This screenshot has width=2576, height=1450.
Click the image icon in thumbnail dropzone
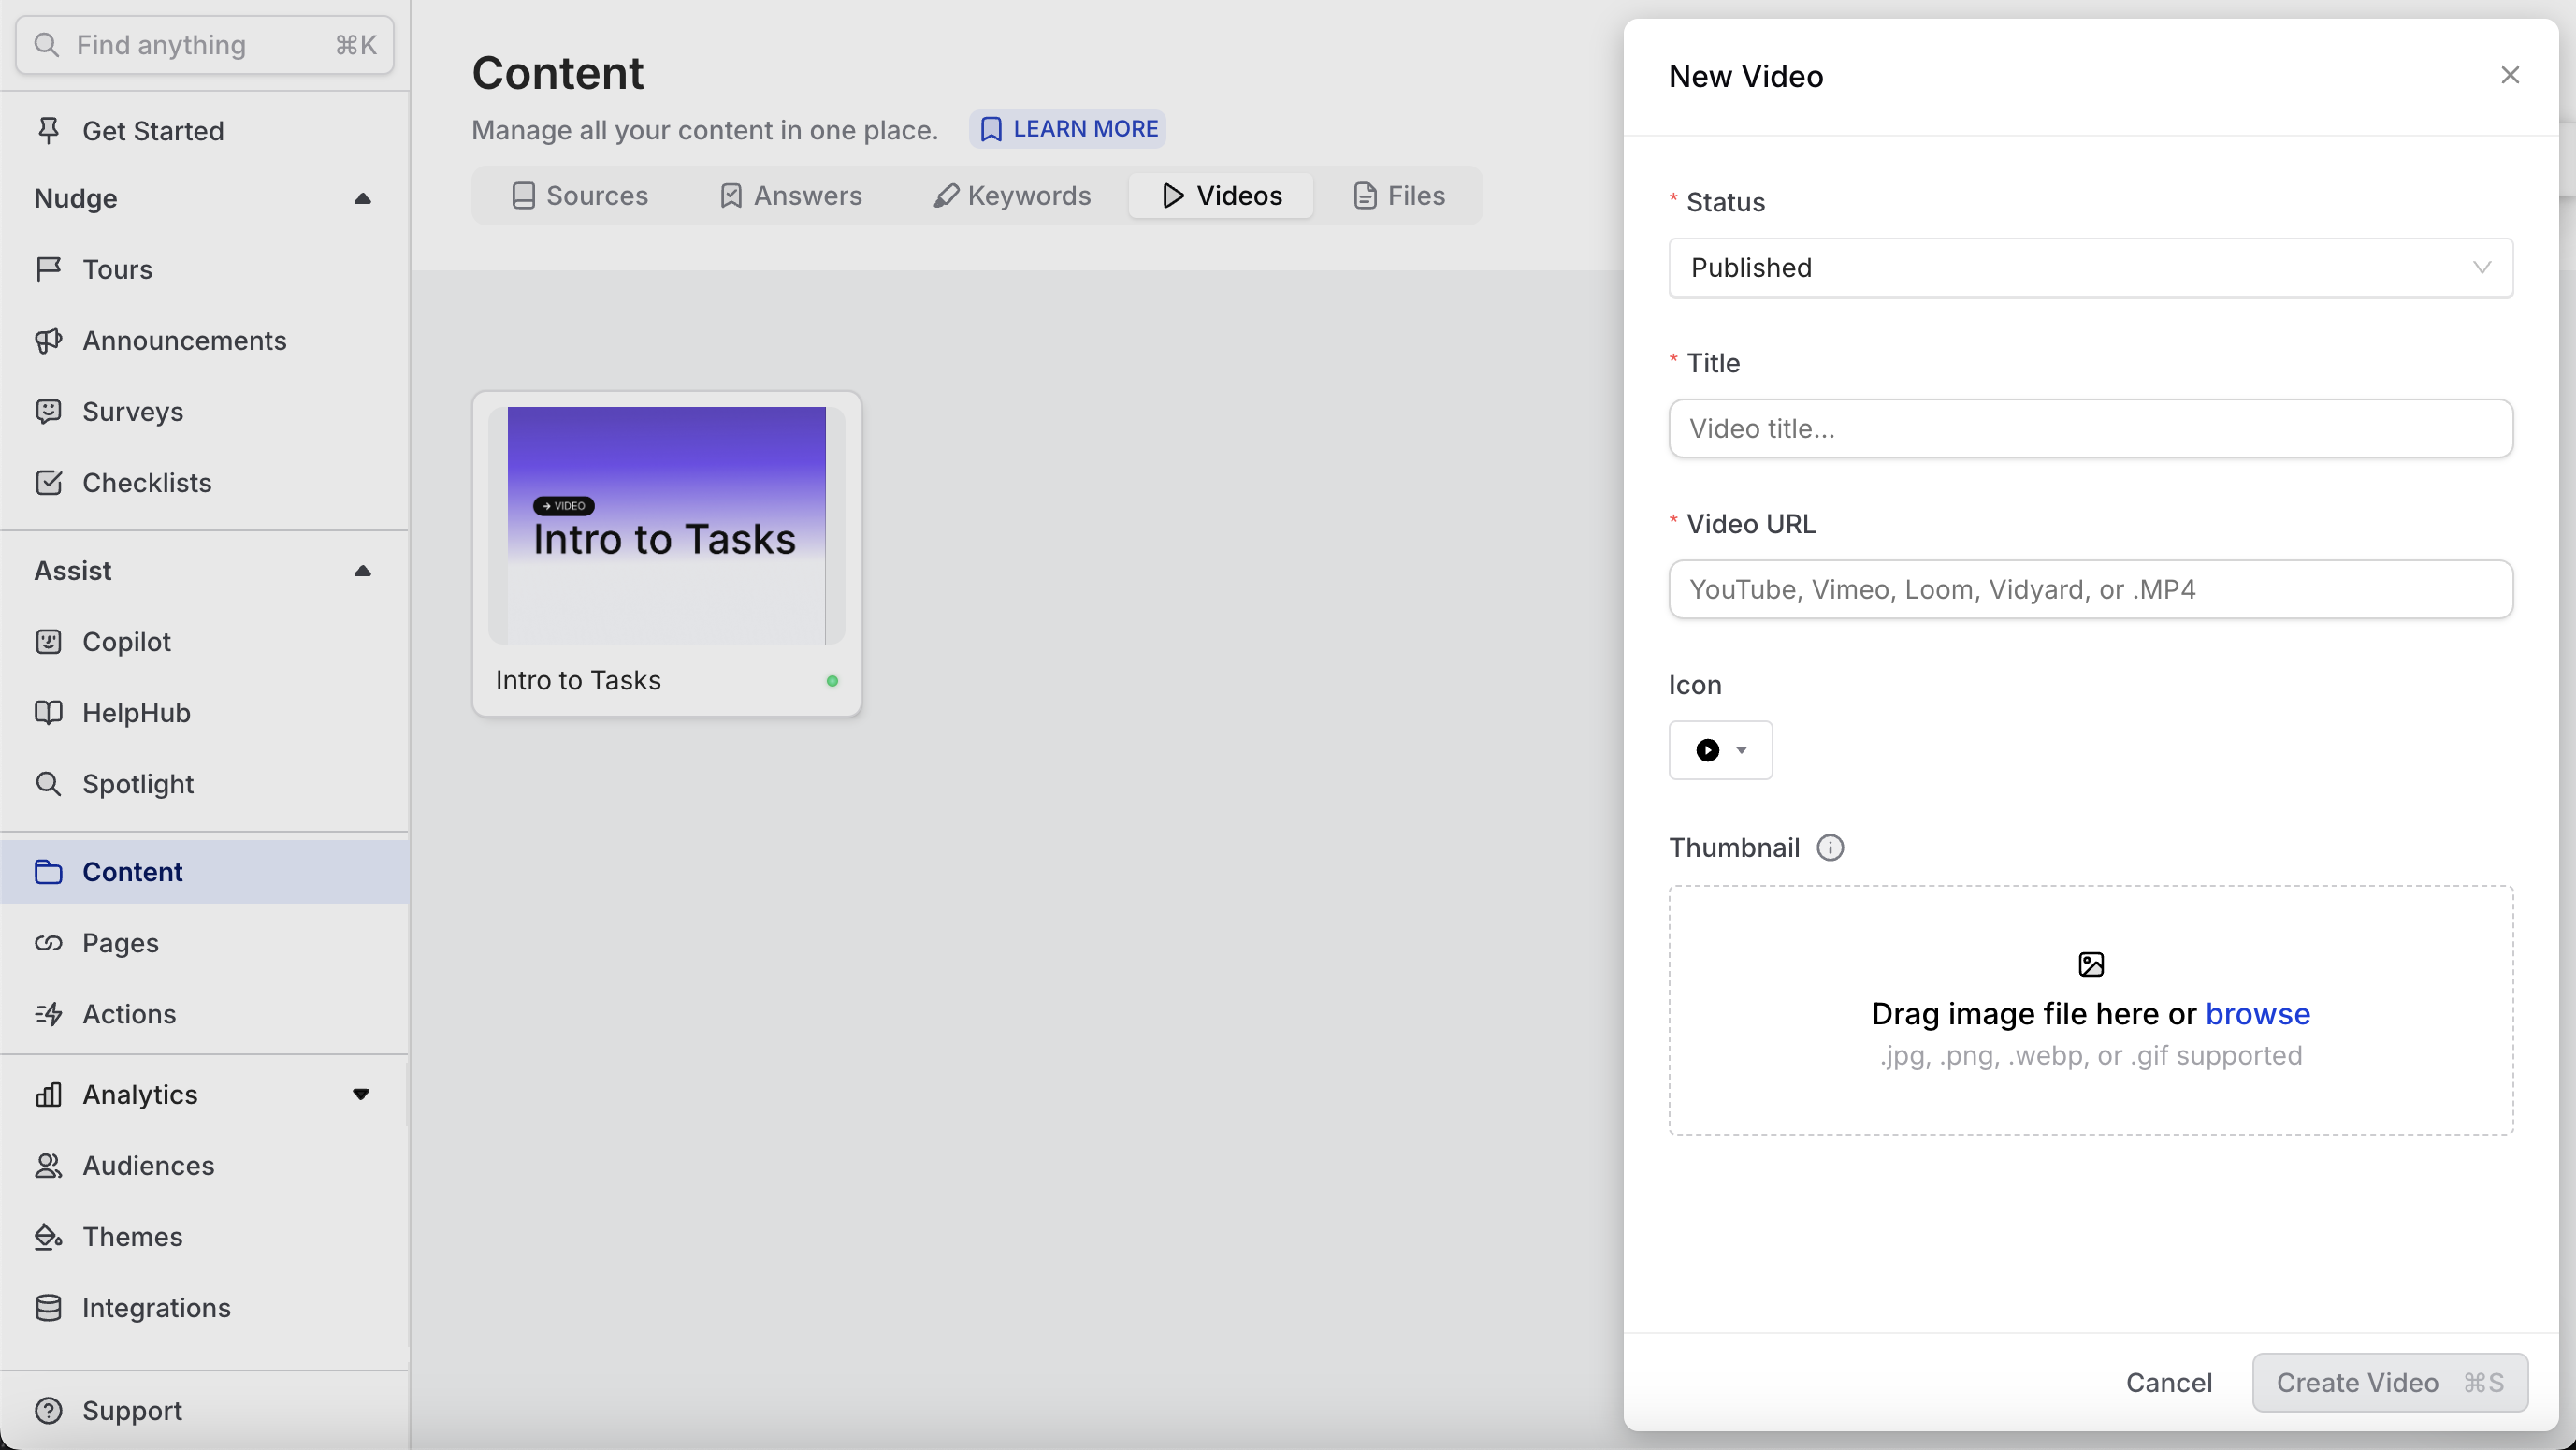(2091, 964)
